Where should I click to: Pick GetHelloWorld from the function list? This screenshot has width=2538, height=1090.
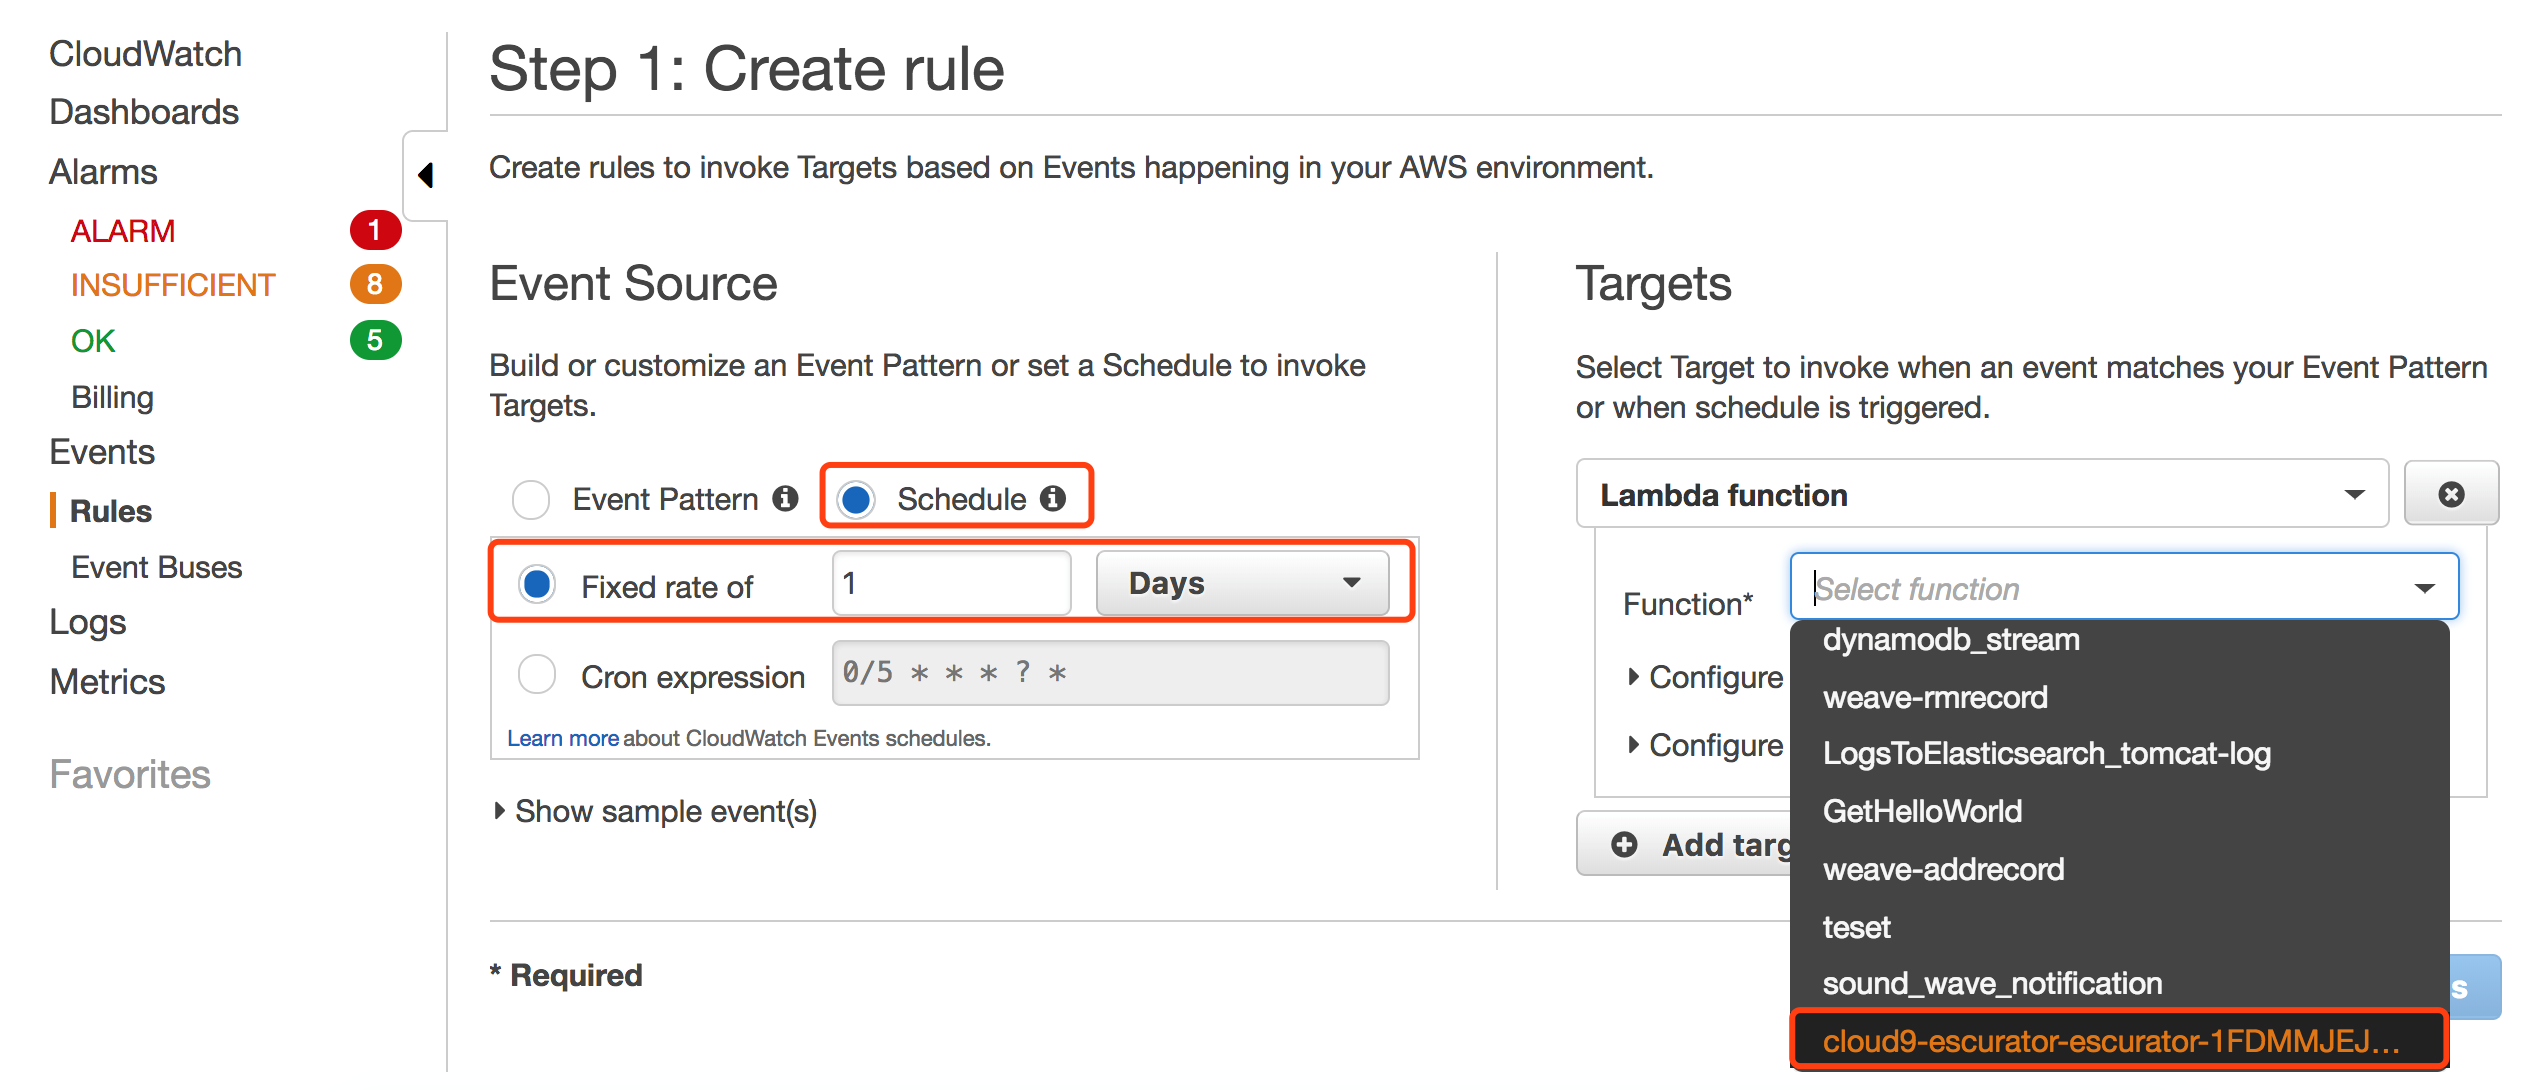[1922, 811]
